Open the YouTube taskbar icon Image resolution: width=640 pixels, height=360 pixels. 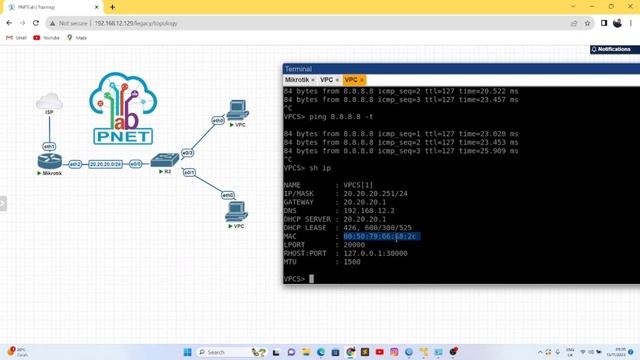[x=380, y=352]
